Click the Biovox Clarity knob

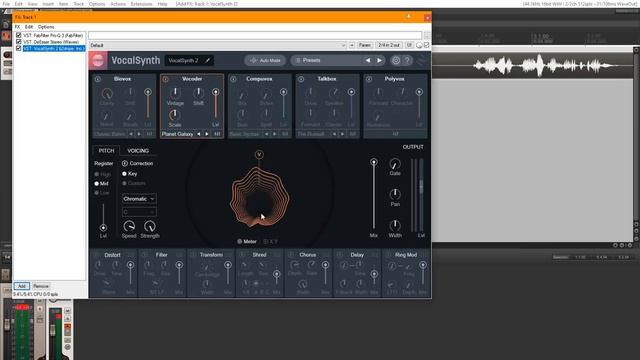point(107,93)
